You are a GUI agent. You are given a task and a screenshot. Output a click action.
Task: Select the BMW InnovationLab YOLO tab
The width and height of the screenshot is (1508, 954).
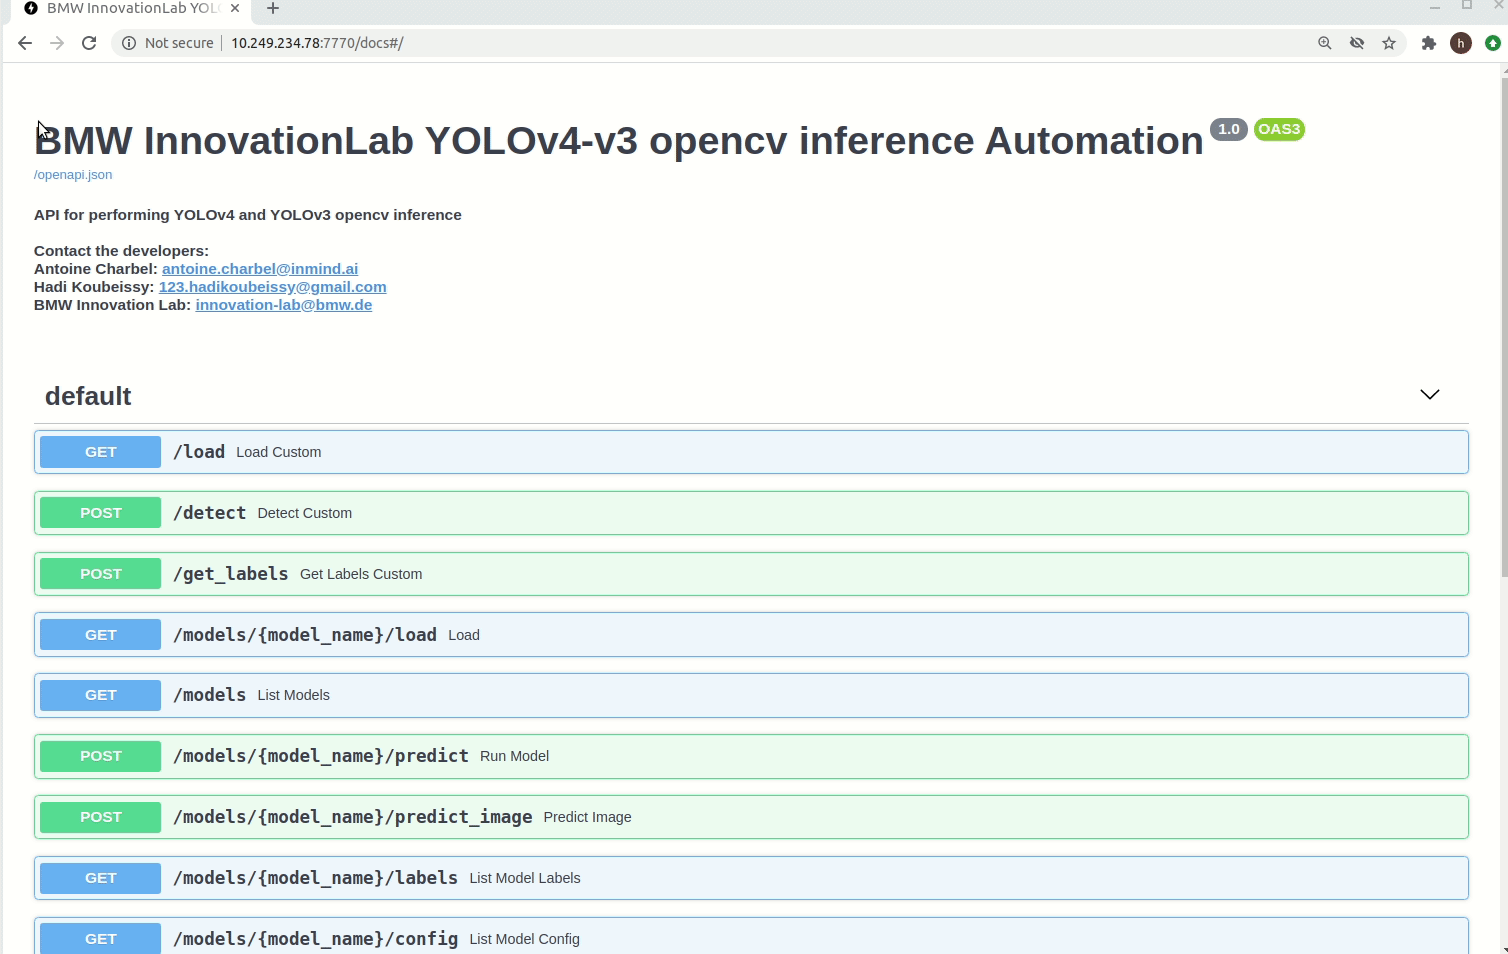tap(130, 8)
